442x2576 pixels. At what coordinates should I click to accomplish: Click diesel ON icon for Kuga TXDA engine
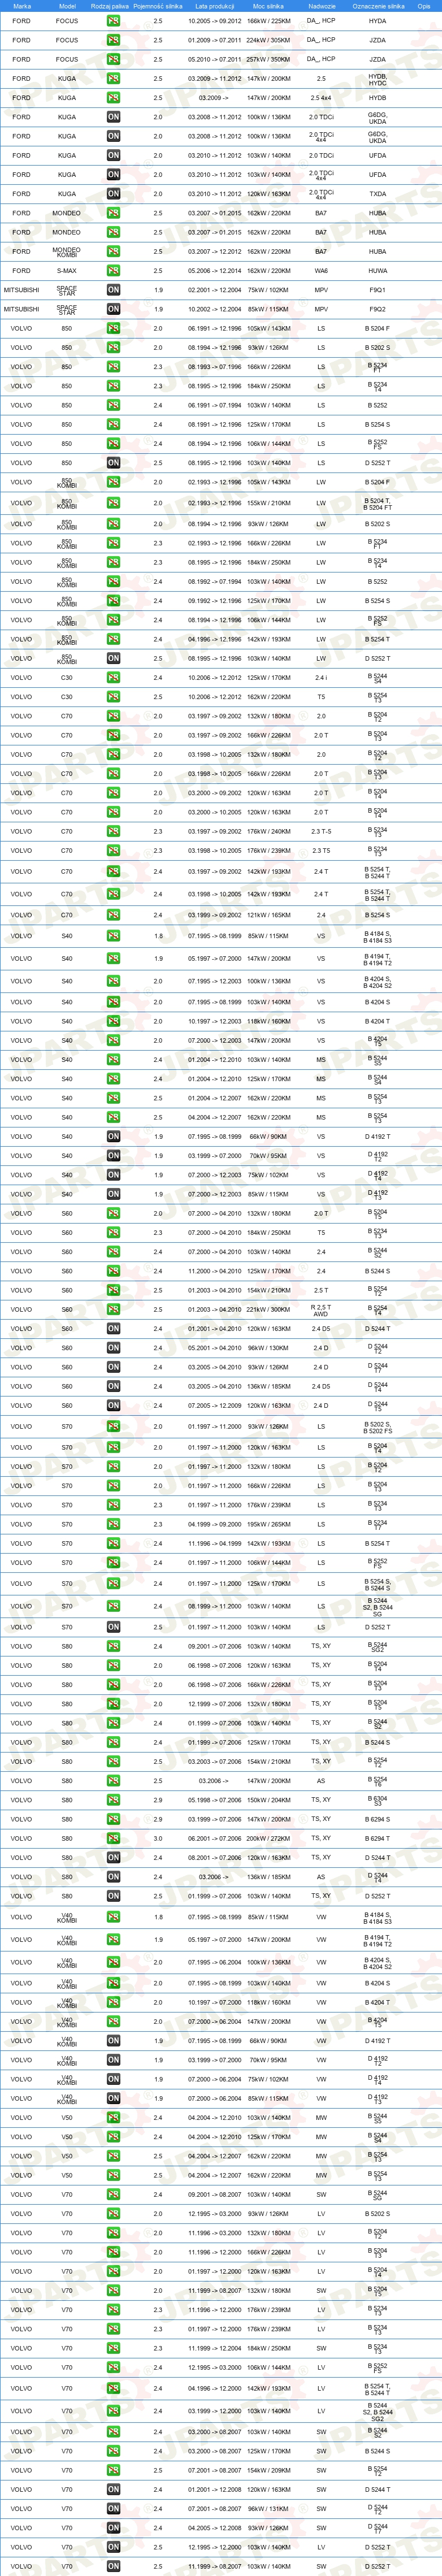pyautogui.click(x=113, y=194)
